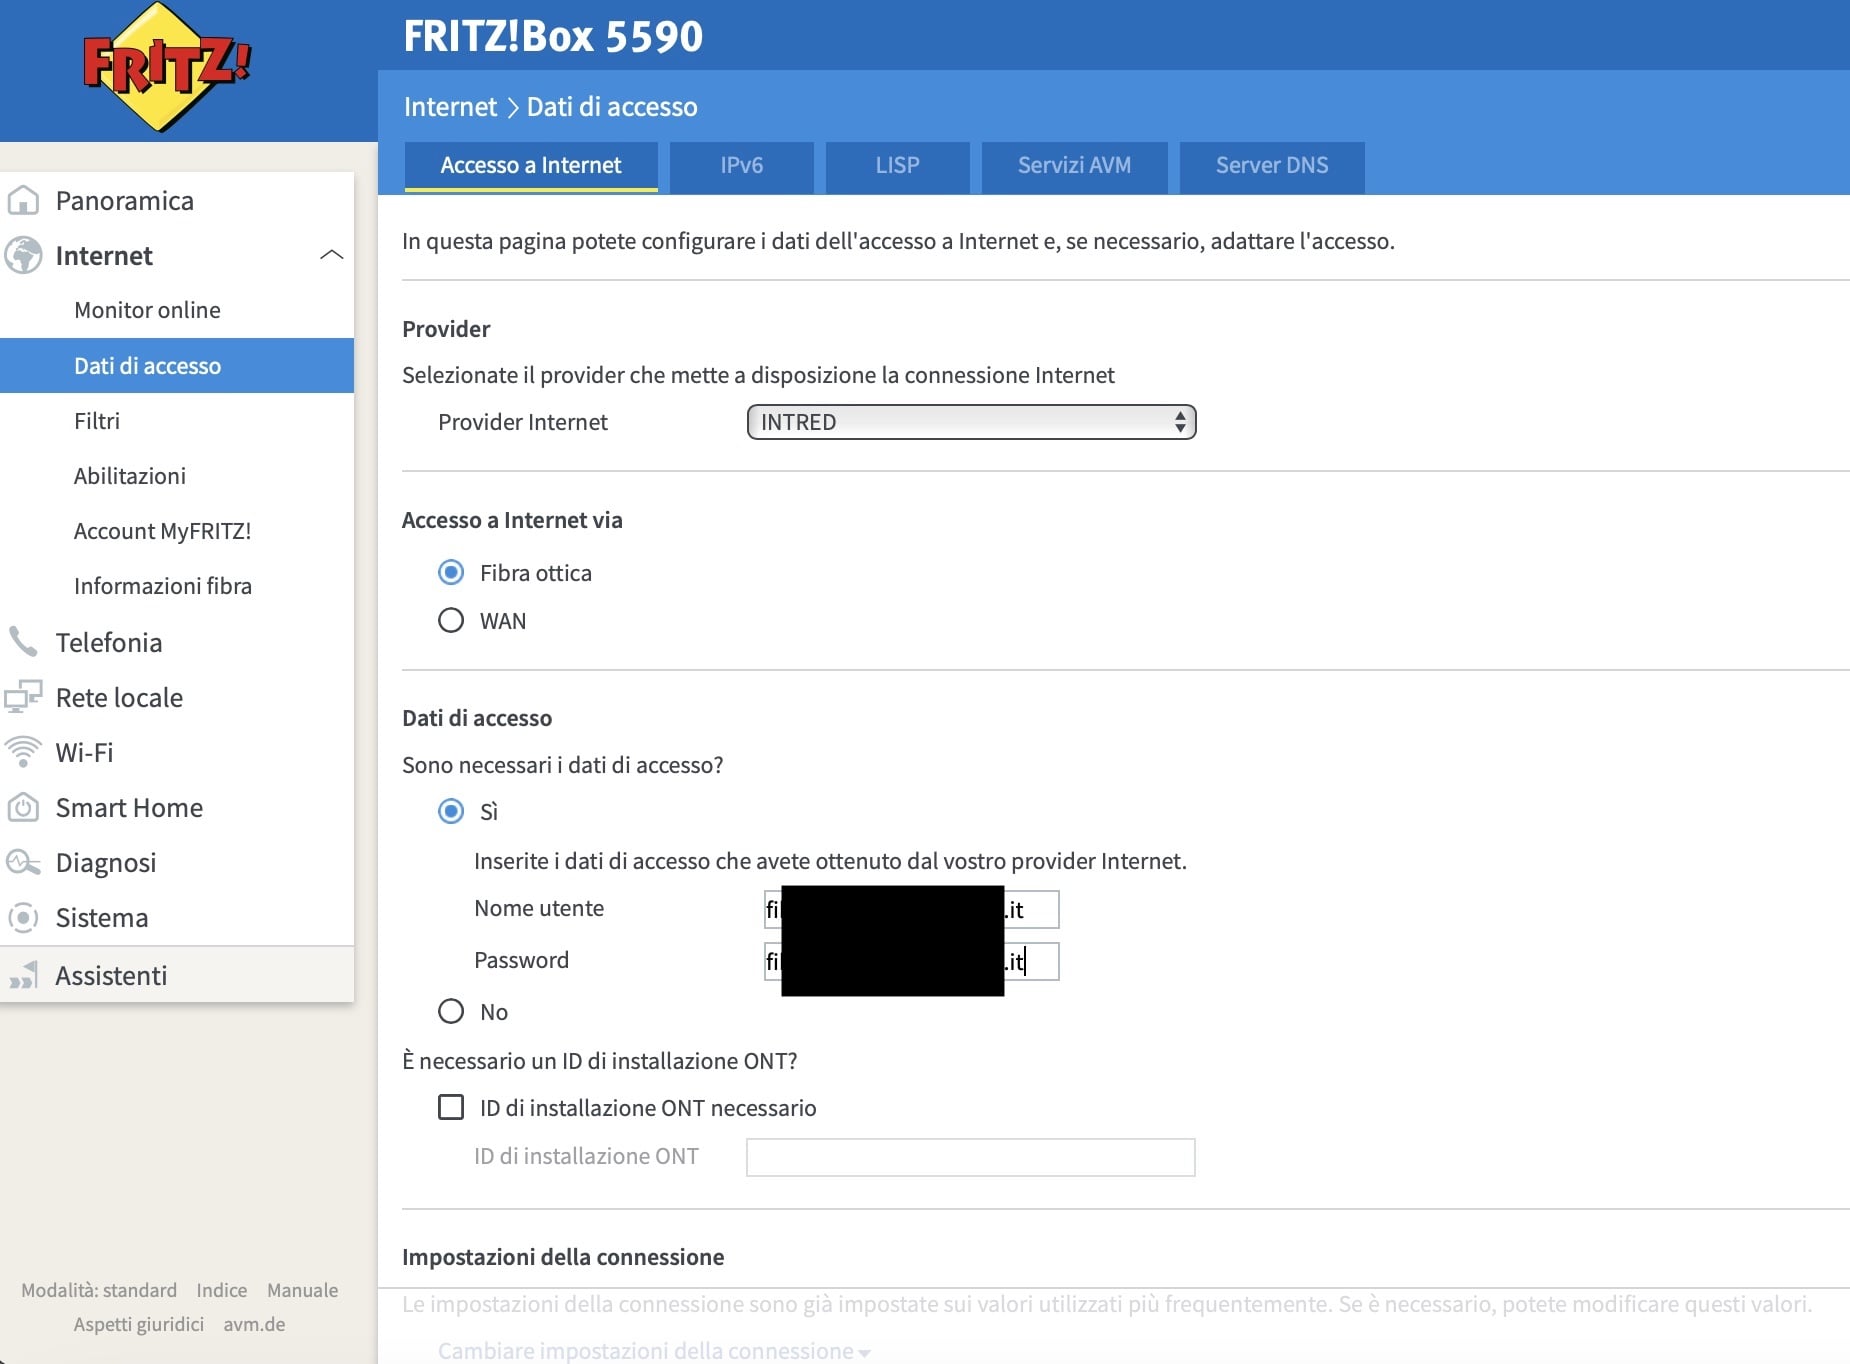Image resolution: width=1850 pixels, height=1364 pixels.
Task: Click the Dati di accesso breadcrumb text
Action: tap(612, 107)
